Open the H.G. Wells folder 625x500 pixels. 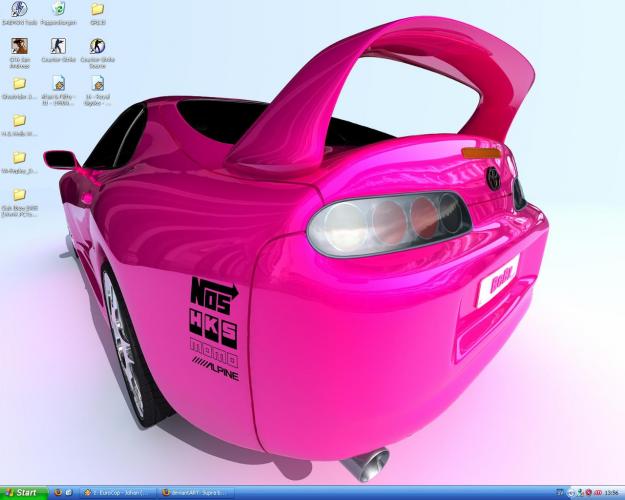coord(19,121)
